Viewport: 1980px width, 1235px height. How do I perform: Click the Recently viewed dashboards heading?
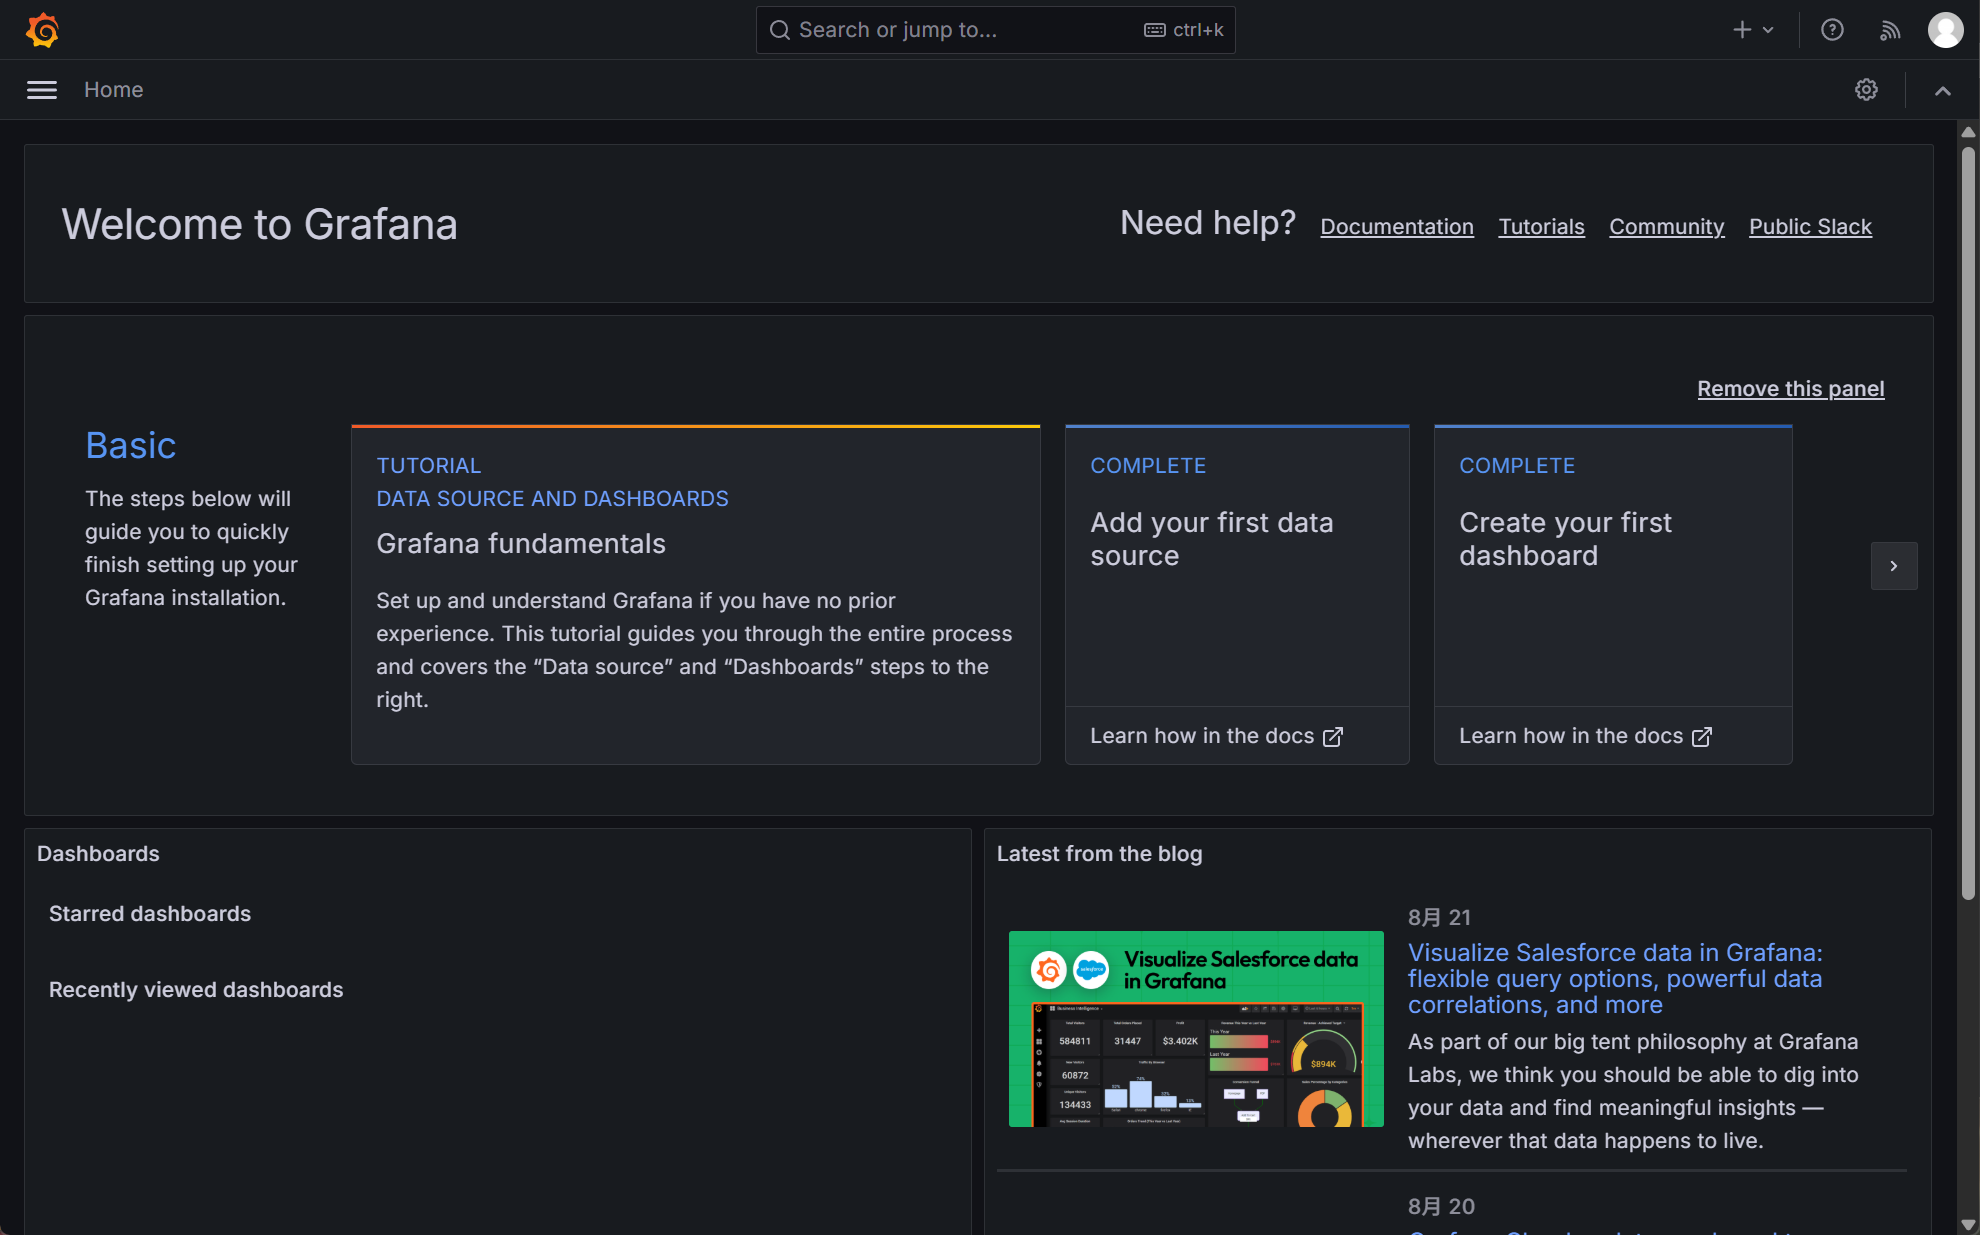click(196, 990)
